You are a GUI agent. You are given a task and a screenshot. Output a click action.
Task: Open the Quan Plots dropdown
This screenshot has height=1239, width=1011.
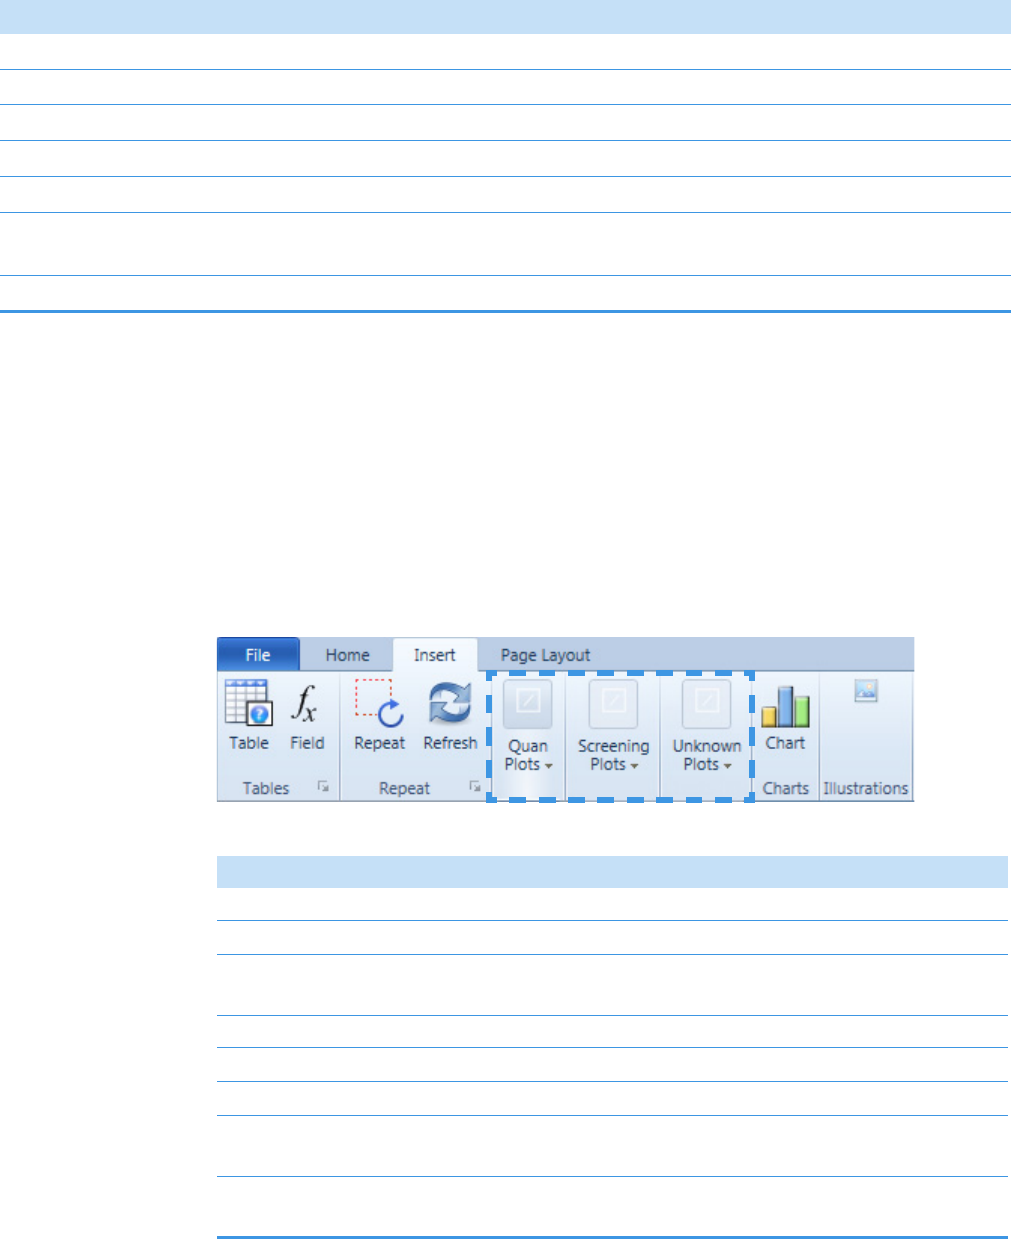coord(528,727)
